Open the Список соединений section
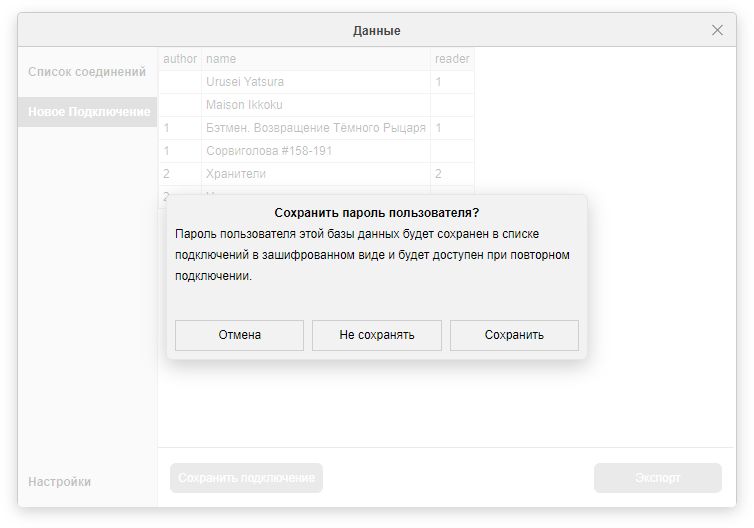This screenshot has height=528, width=754. tap(87, 72)
